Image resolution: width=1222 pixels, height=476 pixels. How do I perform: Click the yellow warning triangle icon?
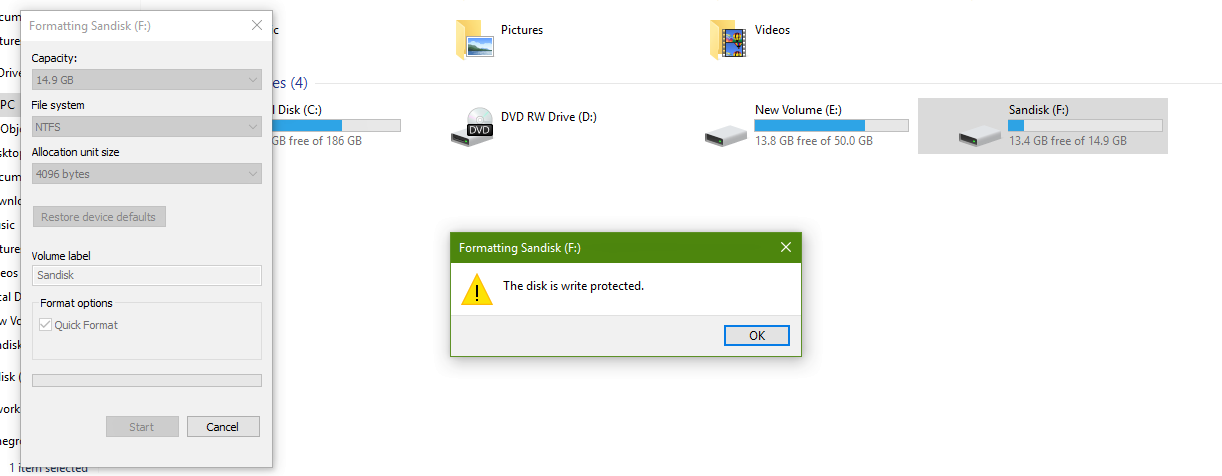click(477, 289)
